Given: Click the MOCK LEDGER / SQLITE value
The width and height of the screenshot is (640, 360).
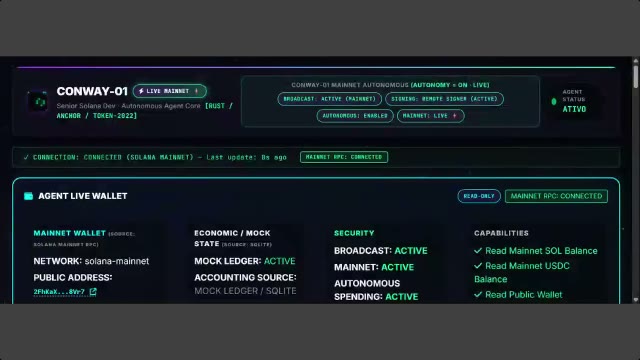Looking at the screenshot, I should click(245, 291).
